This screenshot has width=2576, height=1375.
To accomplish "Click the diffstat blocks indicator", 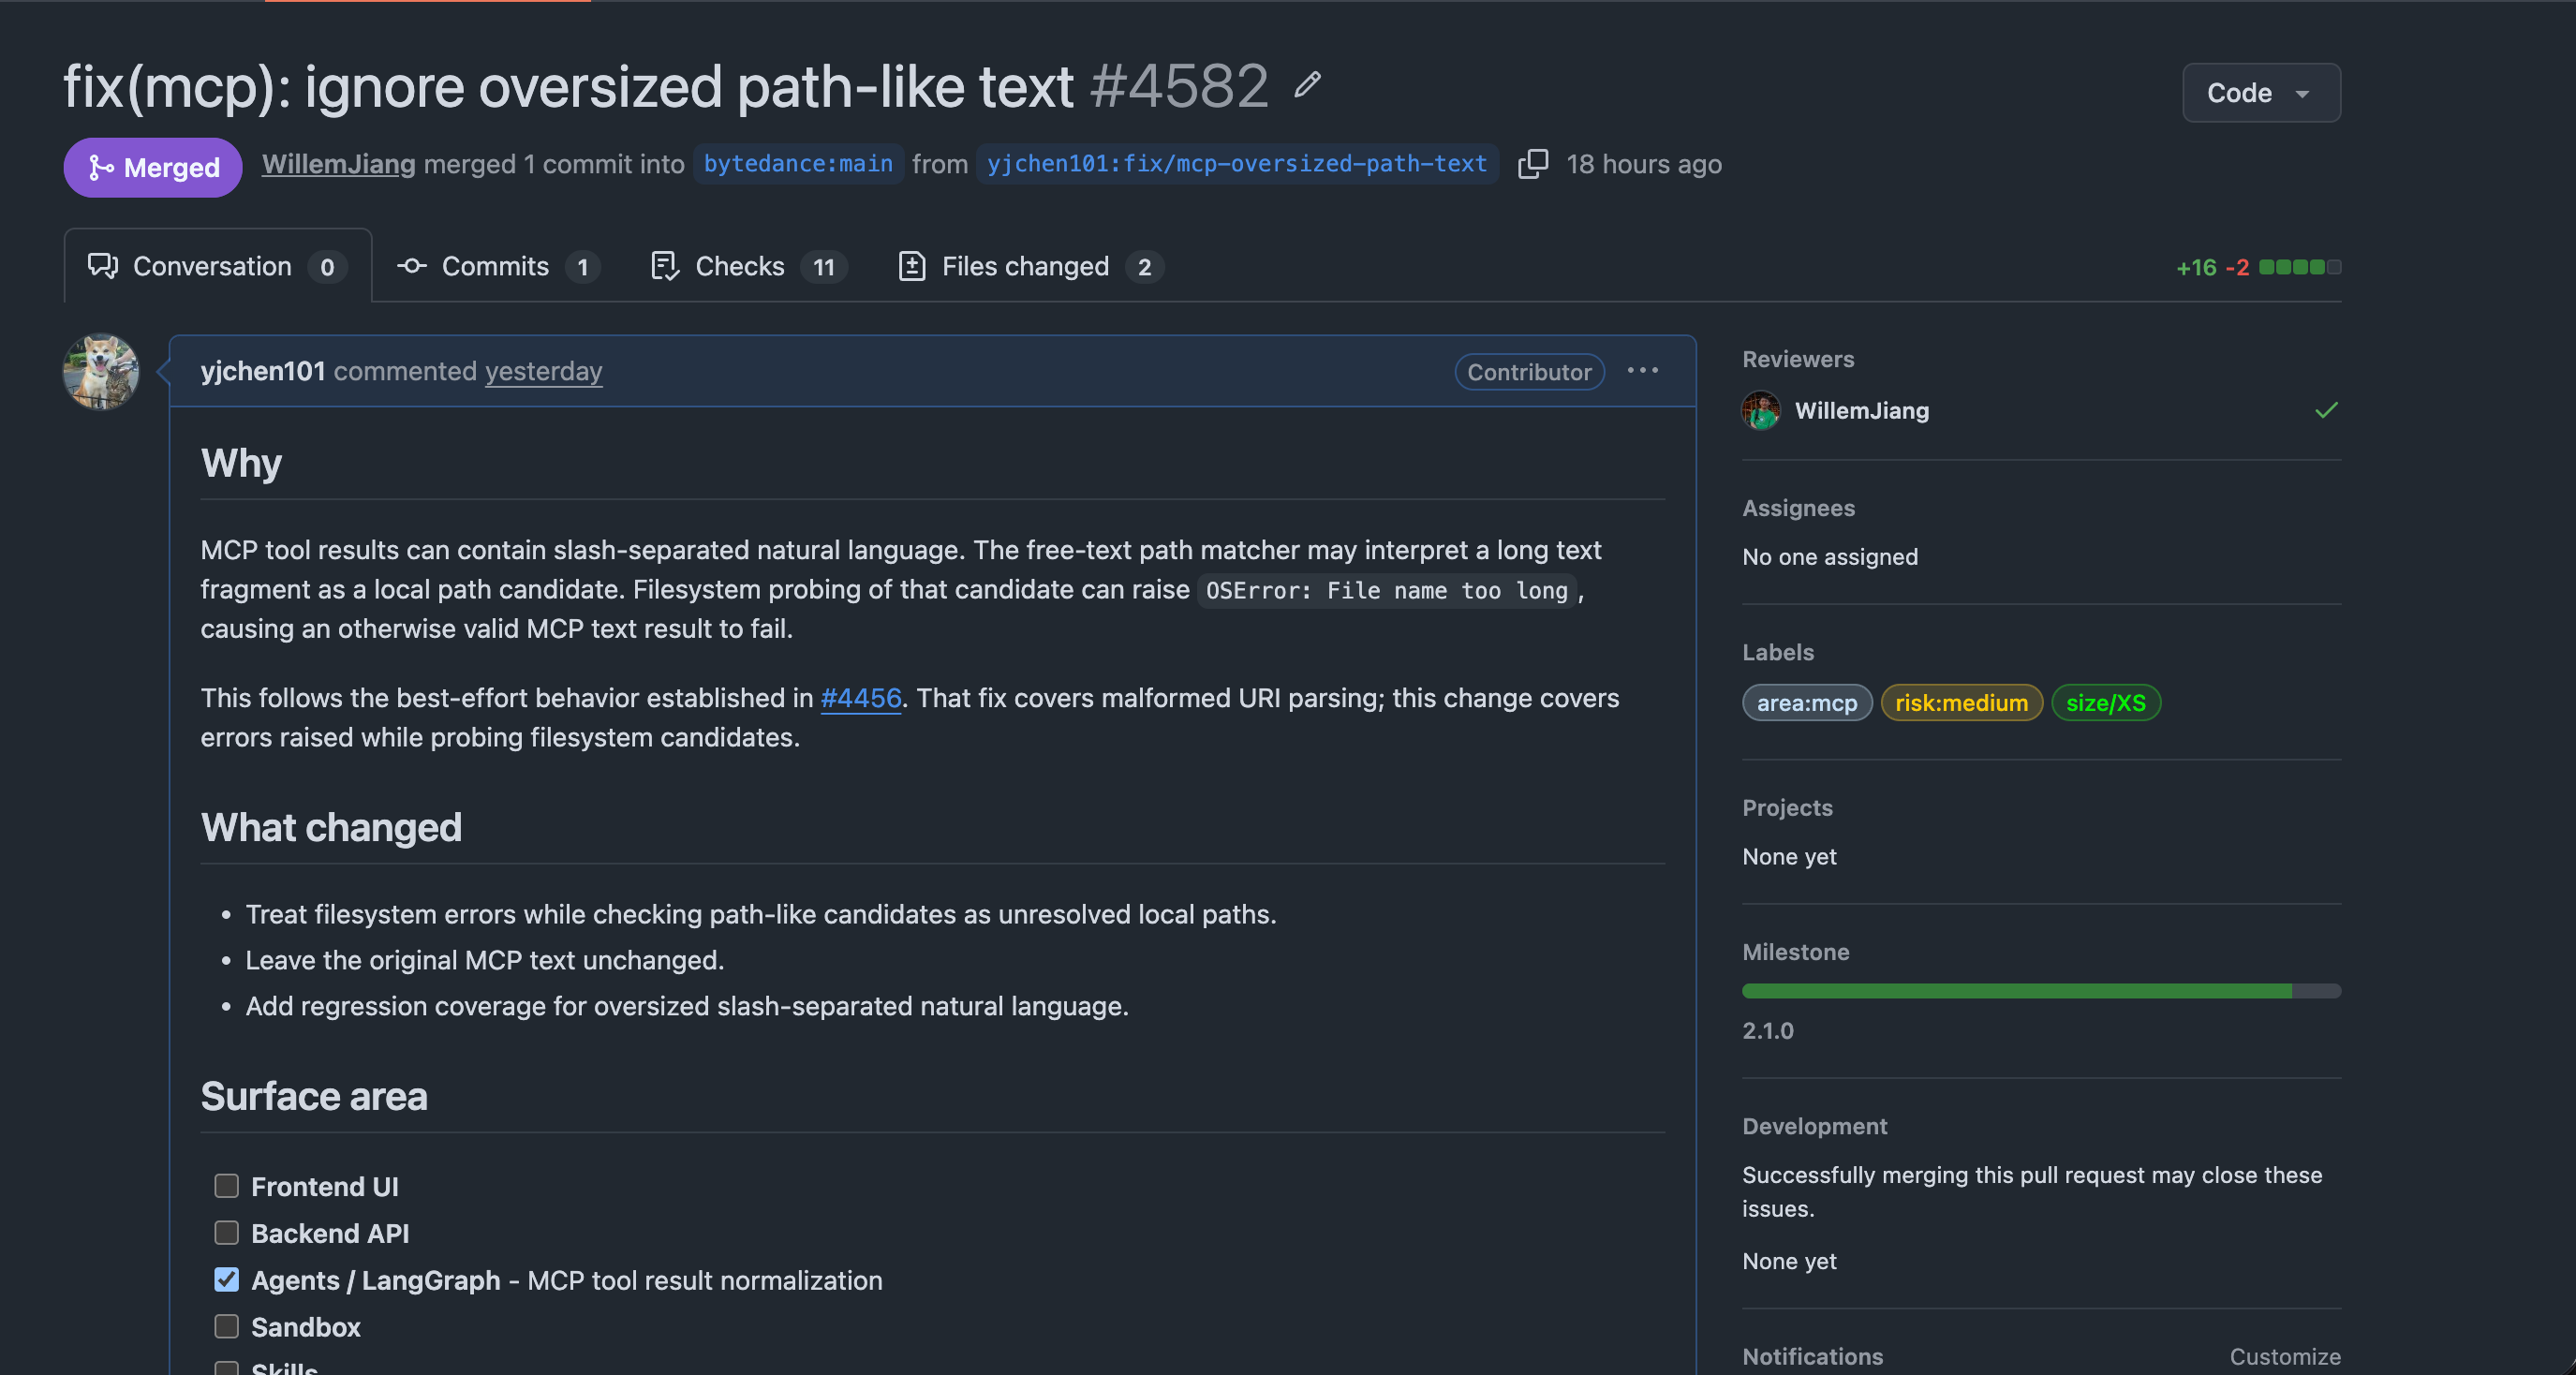I will point(2300,267).
